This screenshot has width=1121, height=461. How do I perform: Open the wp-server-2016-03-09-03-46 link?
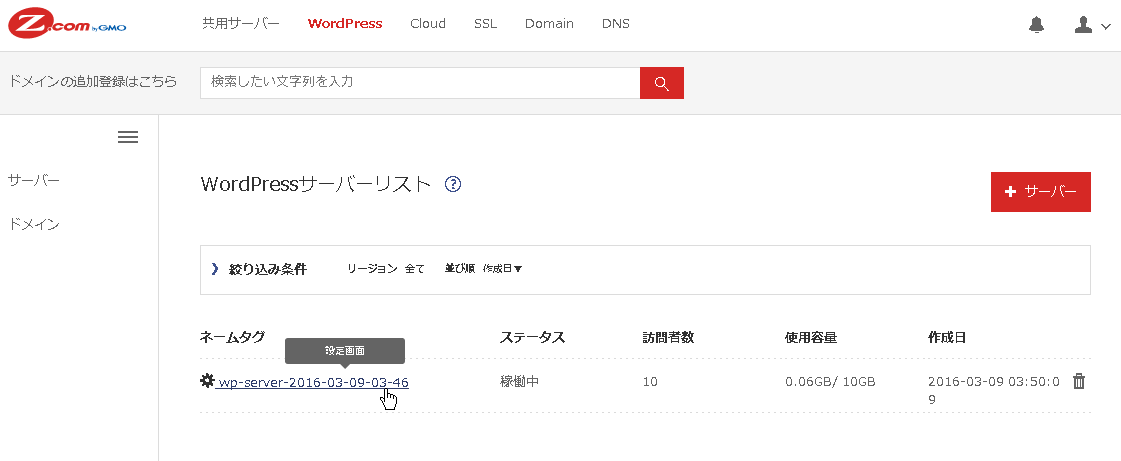click(x=313, y=382)
